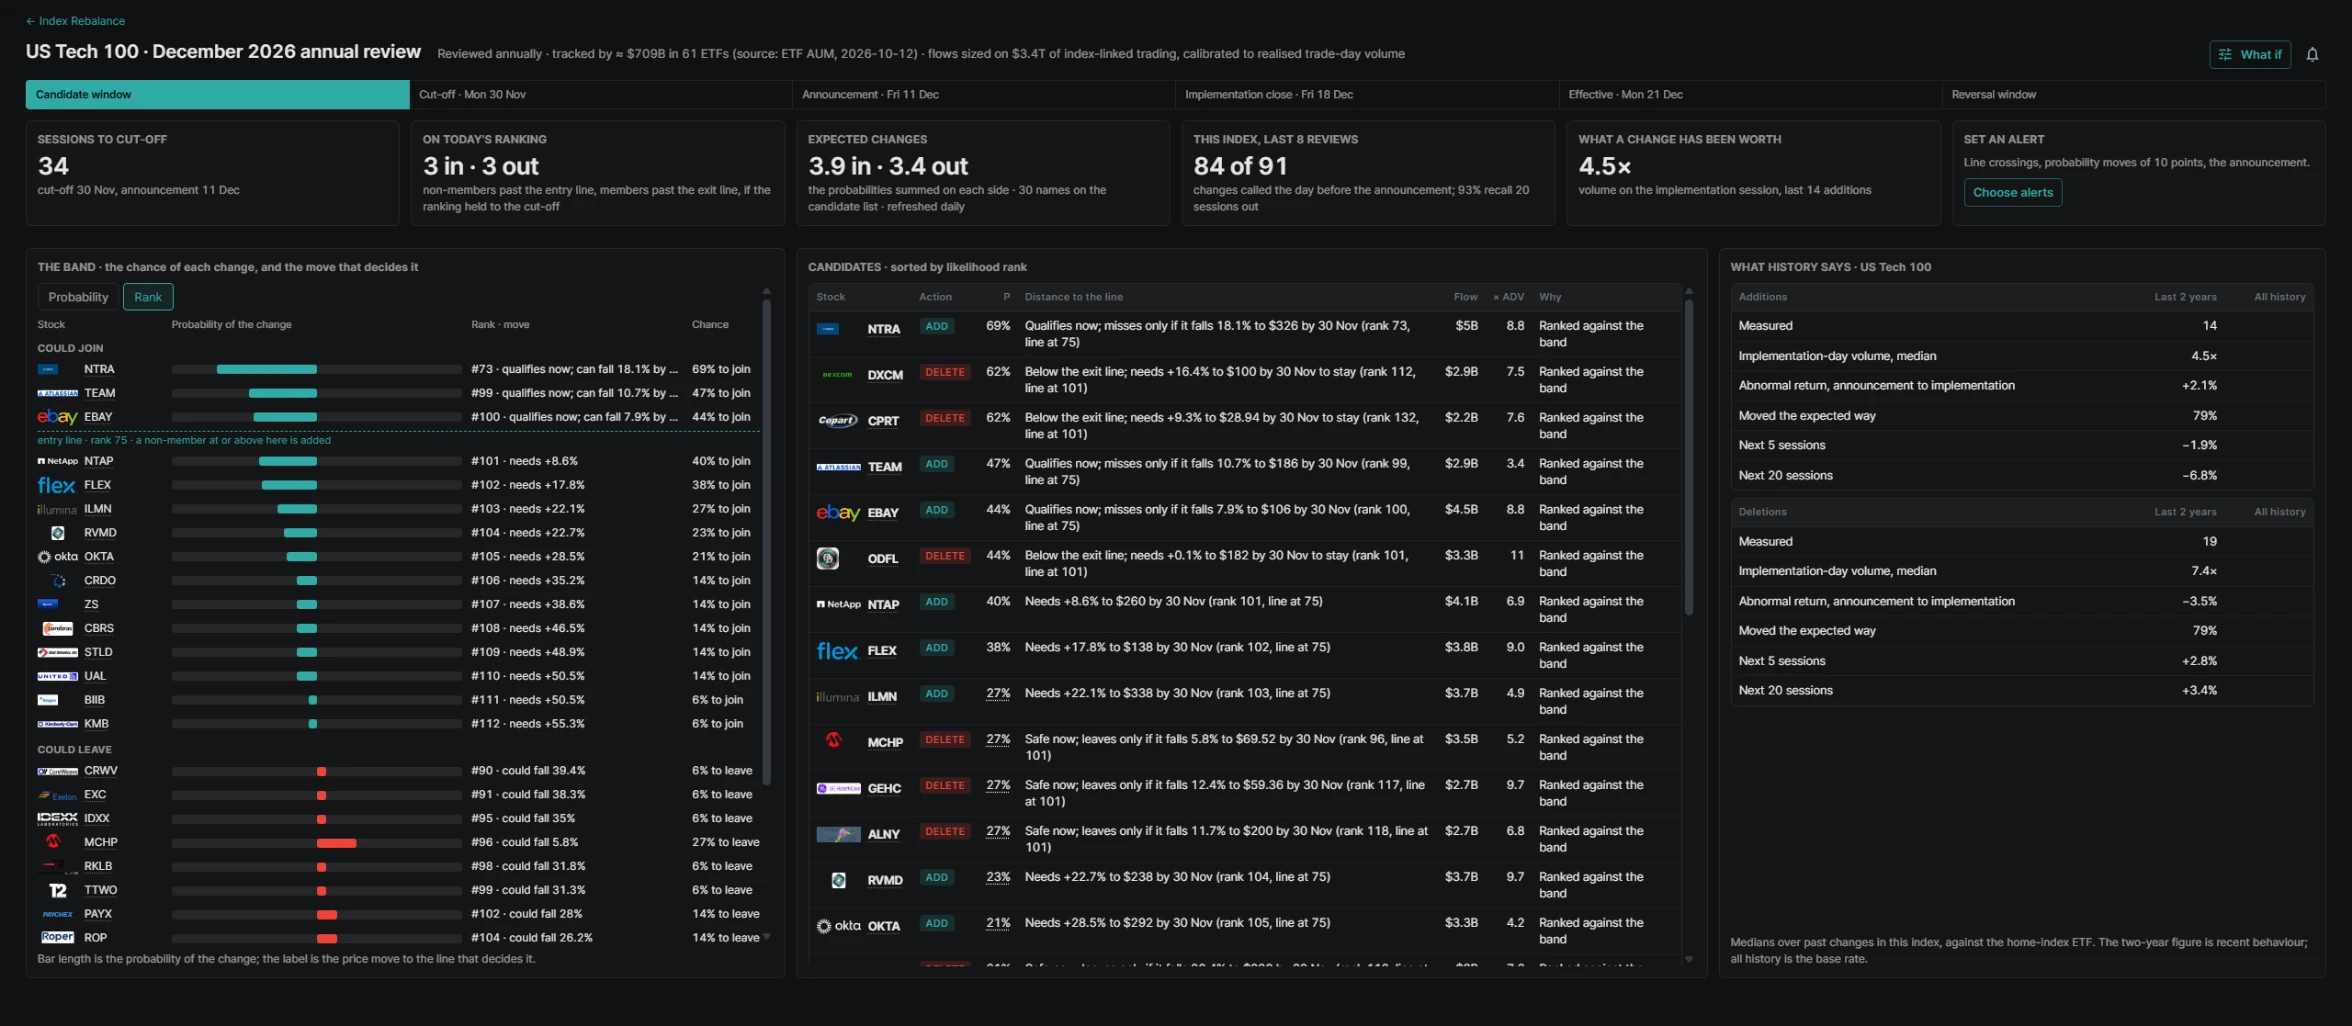Click the Choose alerts button

[2012, 193]
